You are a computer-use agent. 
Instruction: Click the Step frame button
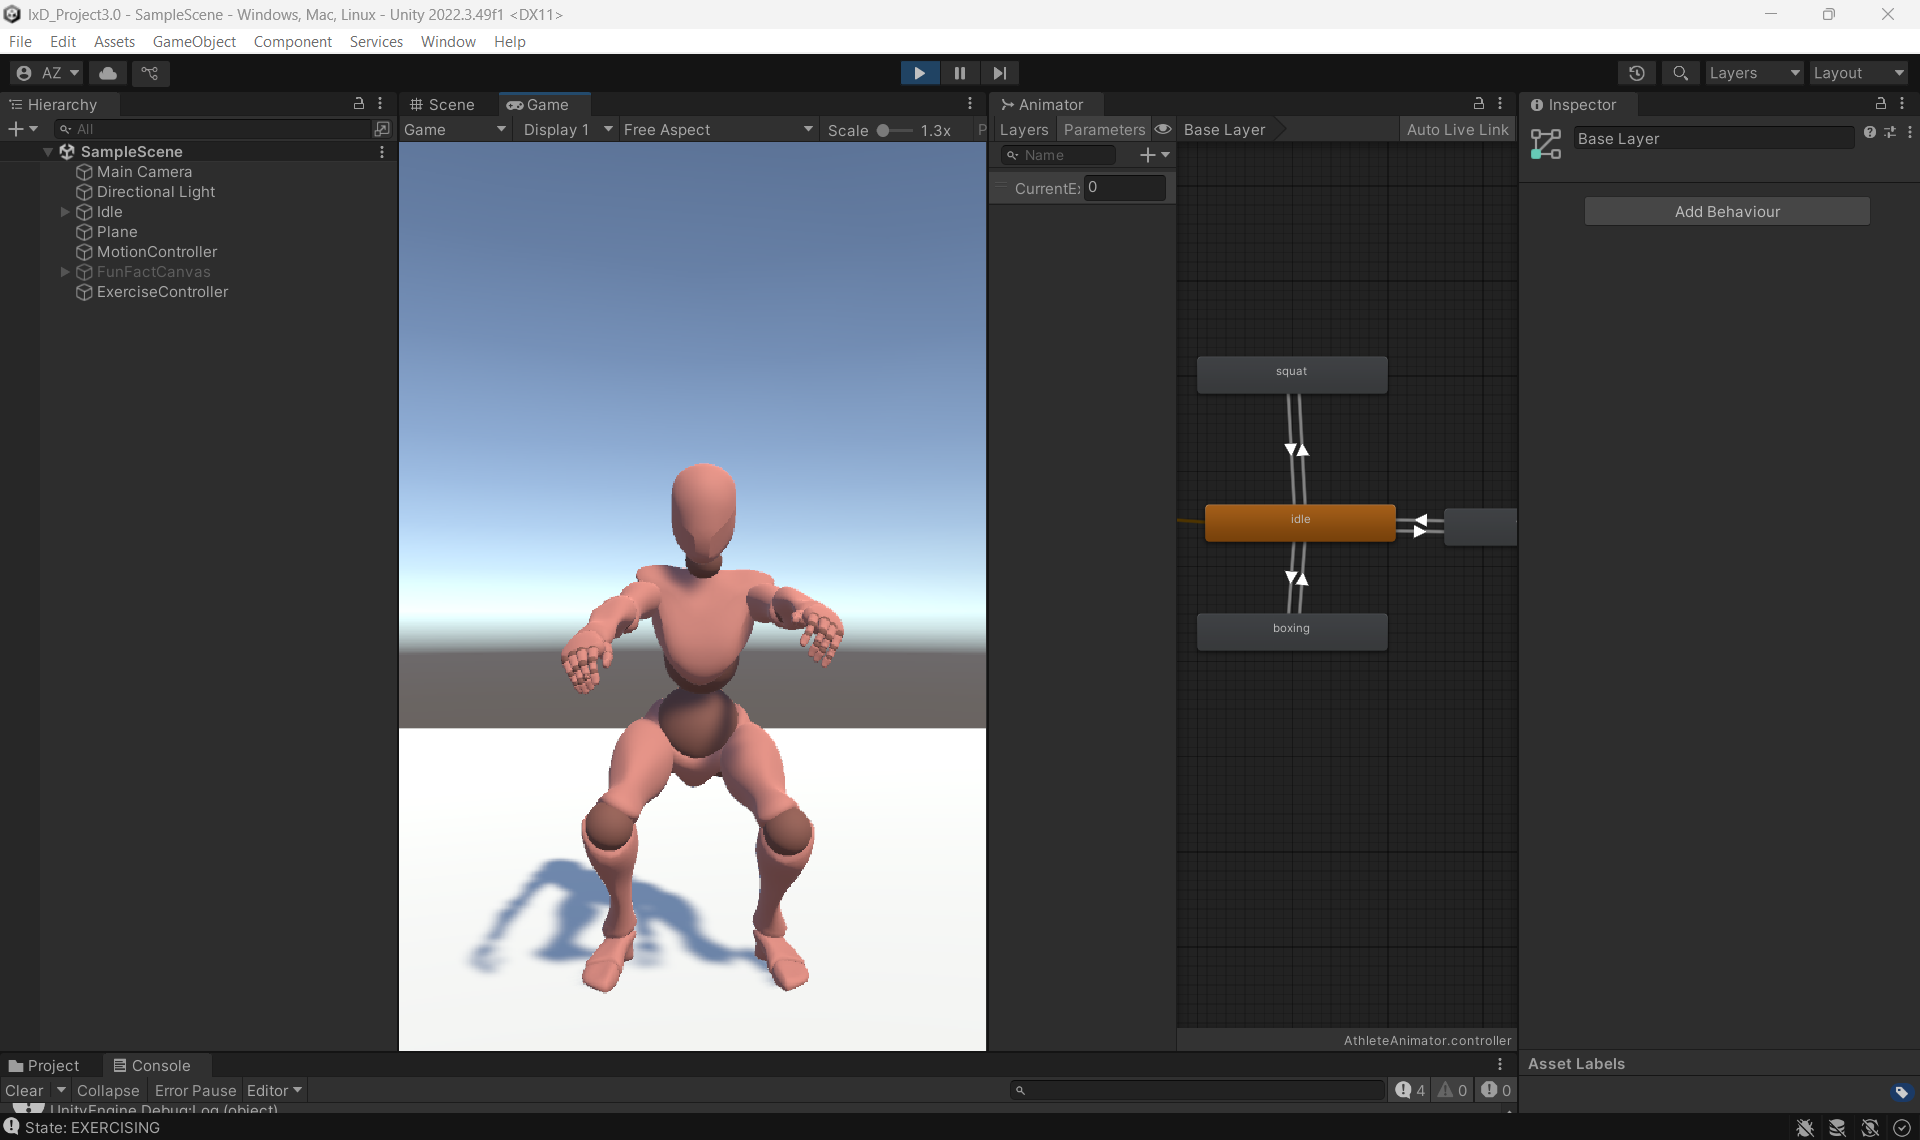pos(999,73)
